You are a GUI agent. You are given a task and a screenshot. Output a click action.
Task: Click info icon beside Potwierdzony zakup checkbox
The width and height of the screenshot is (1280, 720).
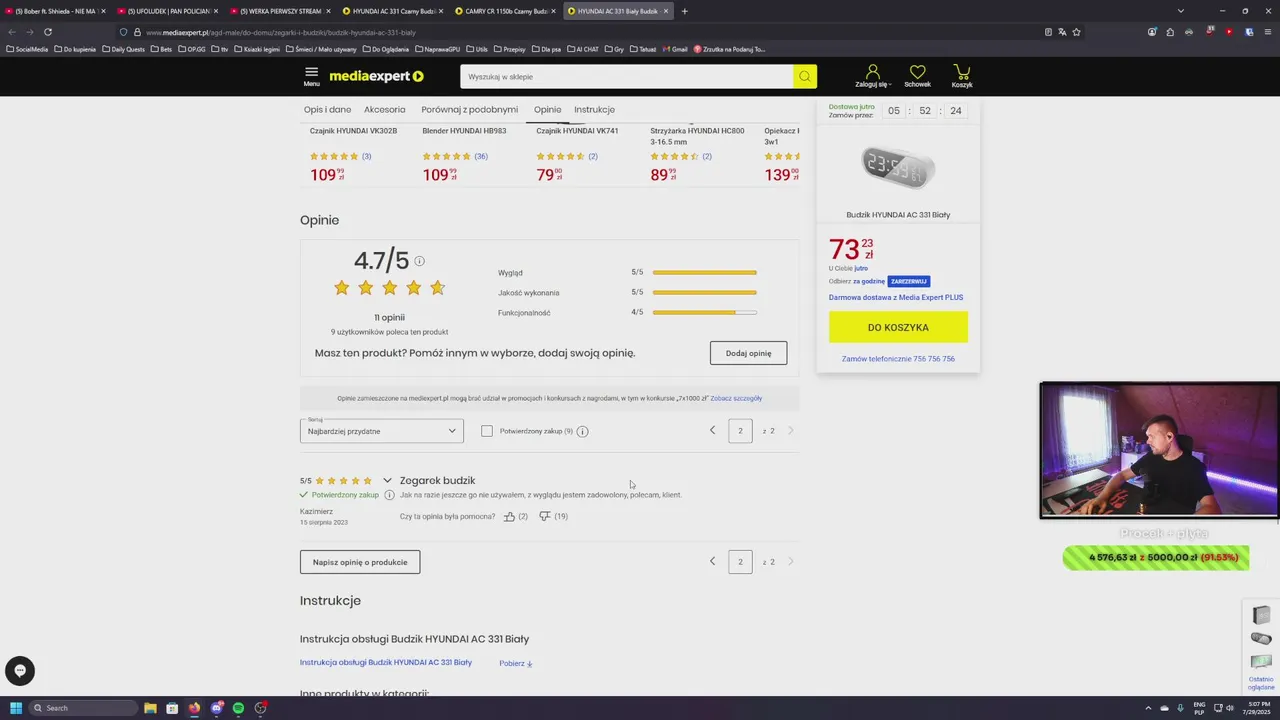583,431
